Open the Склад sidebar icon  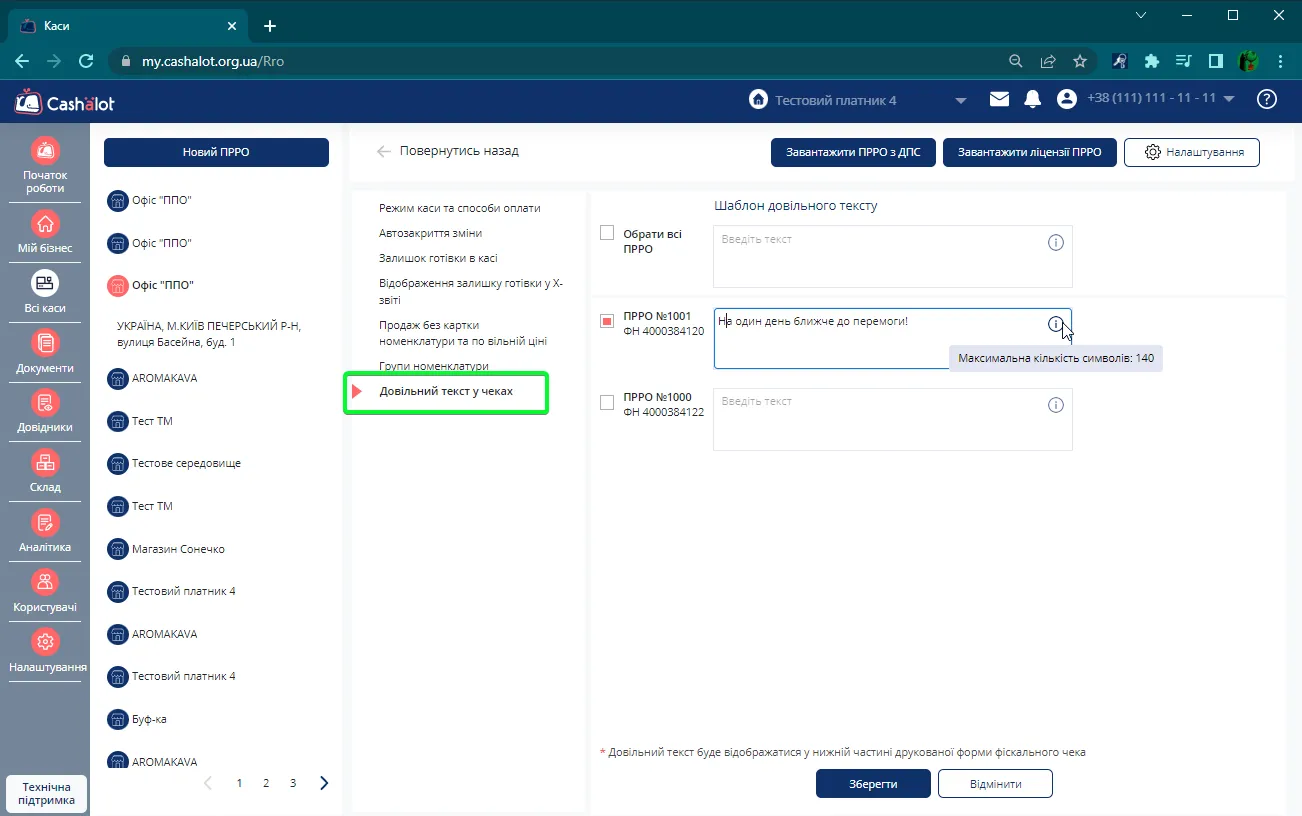(45, 463)
